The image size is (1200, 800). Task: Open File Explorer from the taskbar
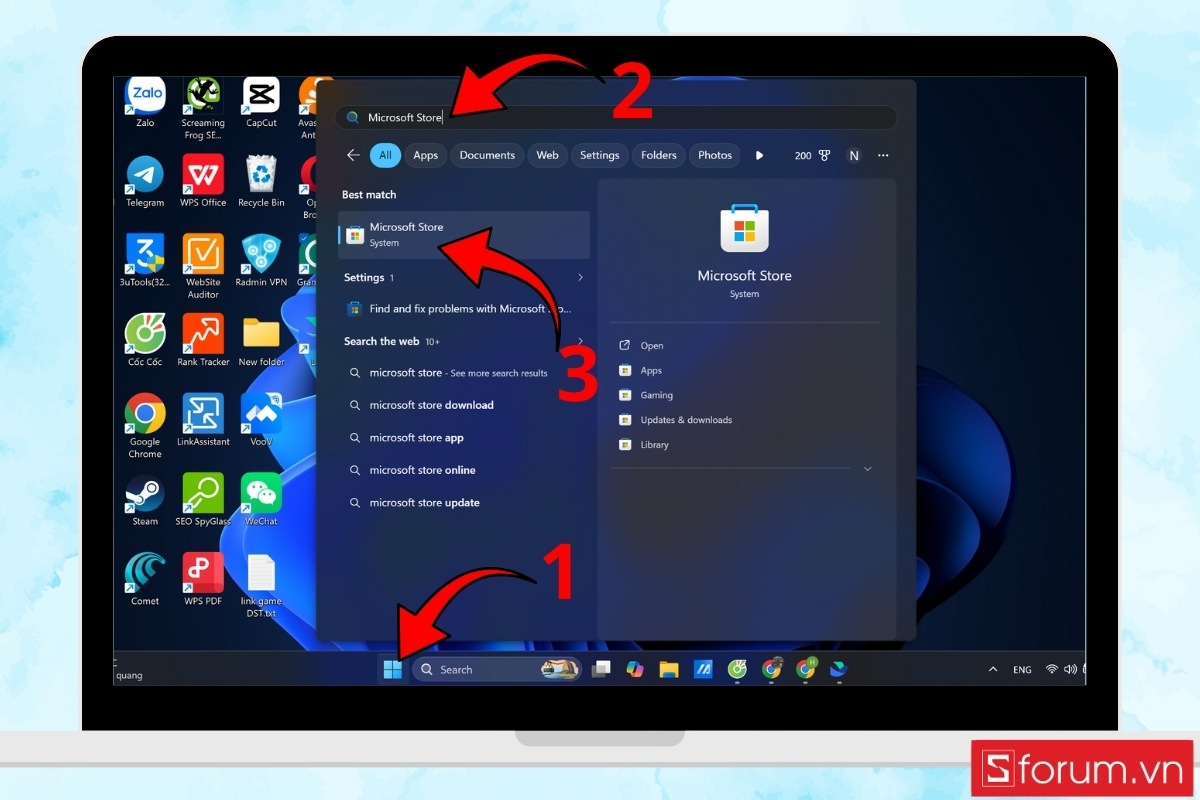pos(668,669)
